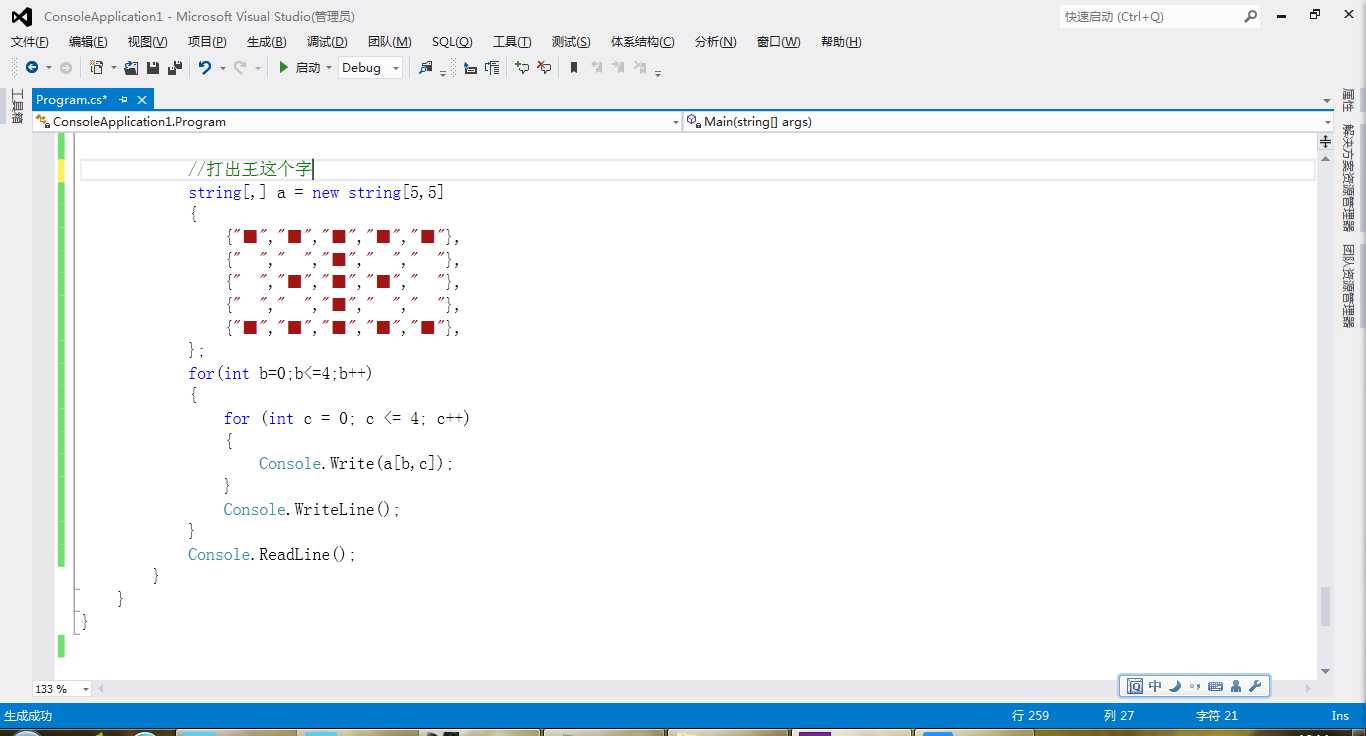Click the Open File toolbar icon
Viewport: 1366px width, 736px height.
131,68
